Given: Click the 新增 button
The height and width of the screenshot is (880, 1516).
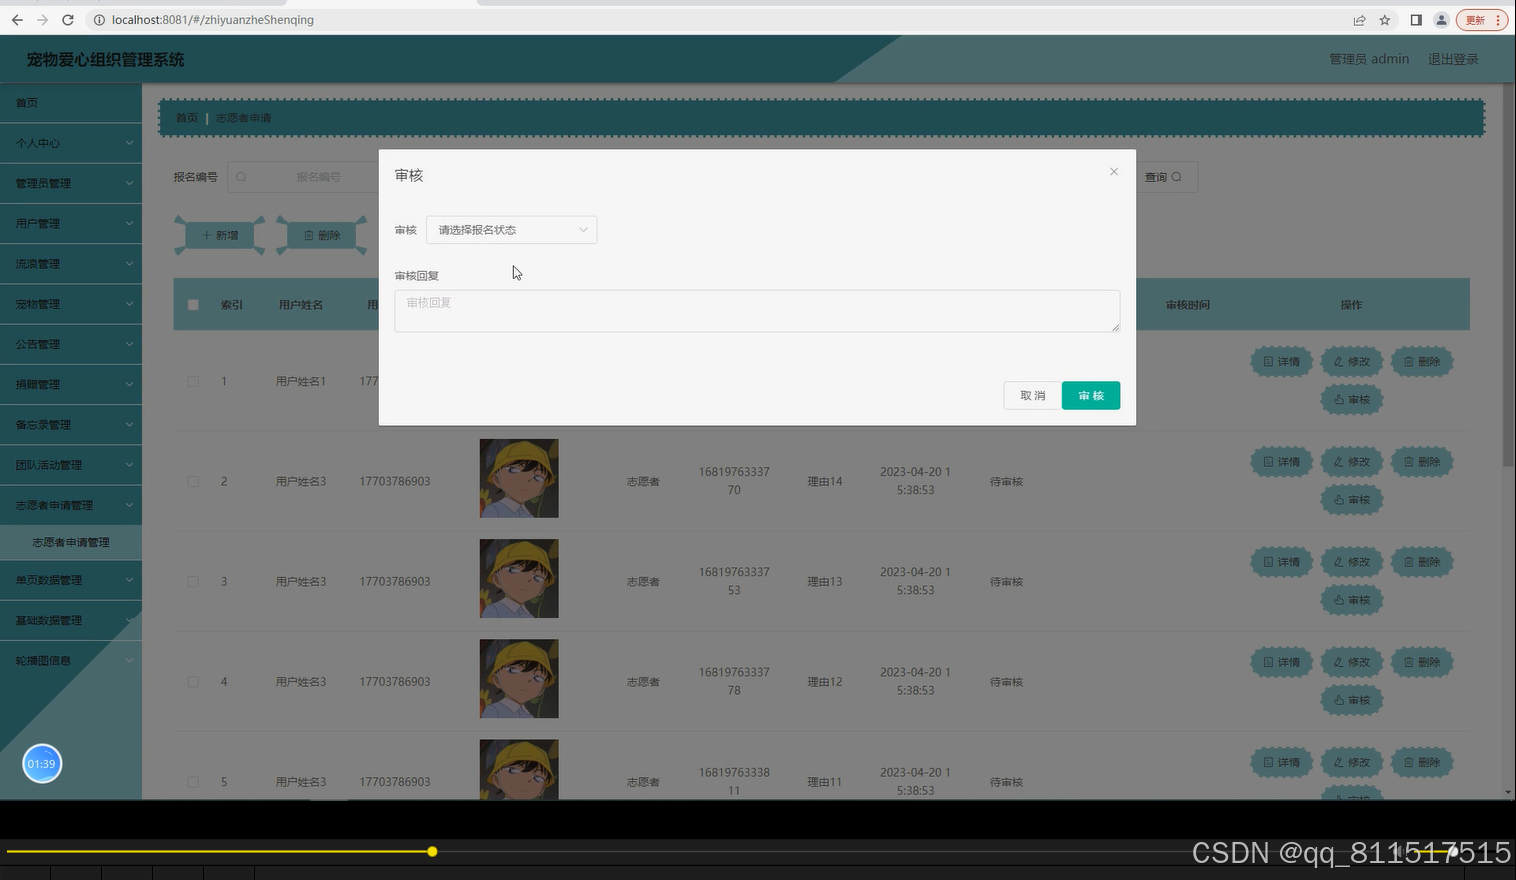Looking at the screenshot, I should click(220, 235).
